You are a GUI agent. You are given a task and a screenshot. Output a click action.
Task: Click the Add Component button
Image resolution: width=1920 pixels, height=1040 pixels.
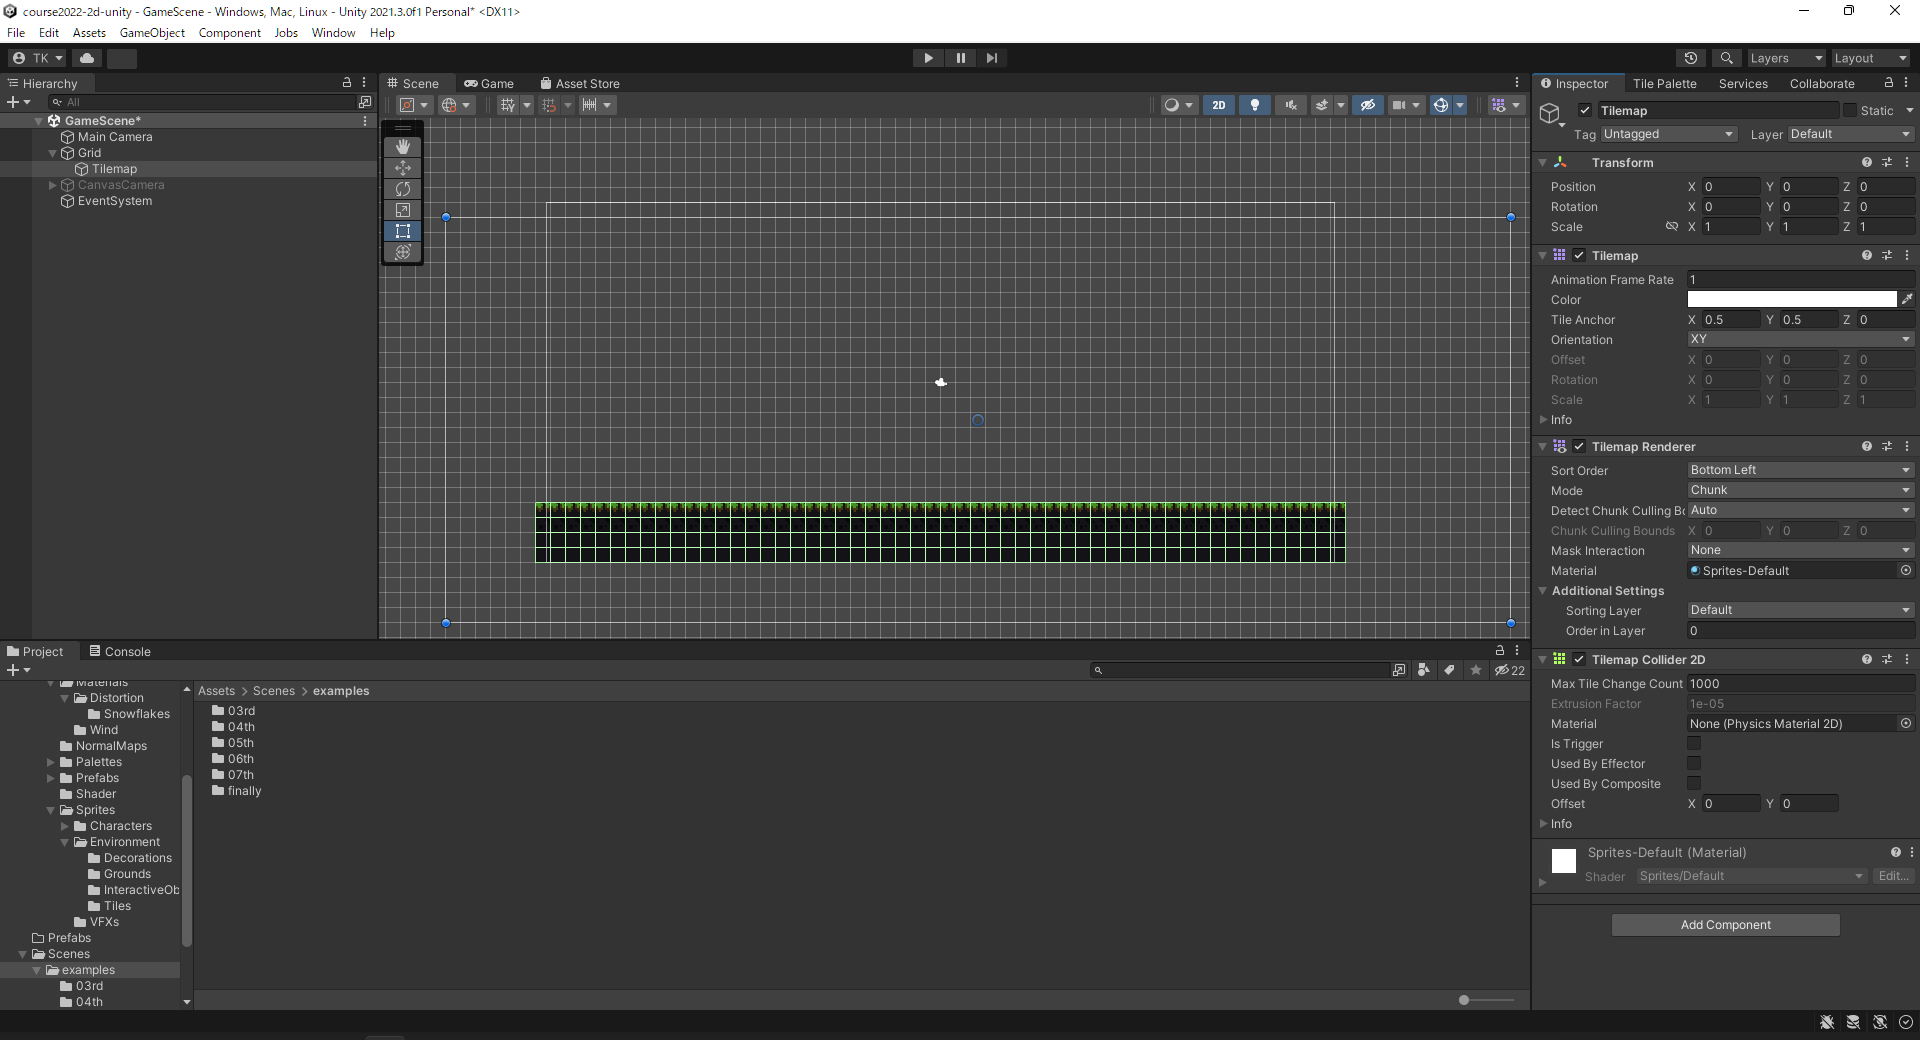(x=1725, y=925)
